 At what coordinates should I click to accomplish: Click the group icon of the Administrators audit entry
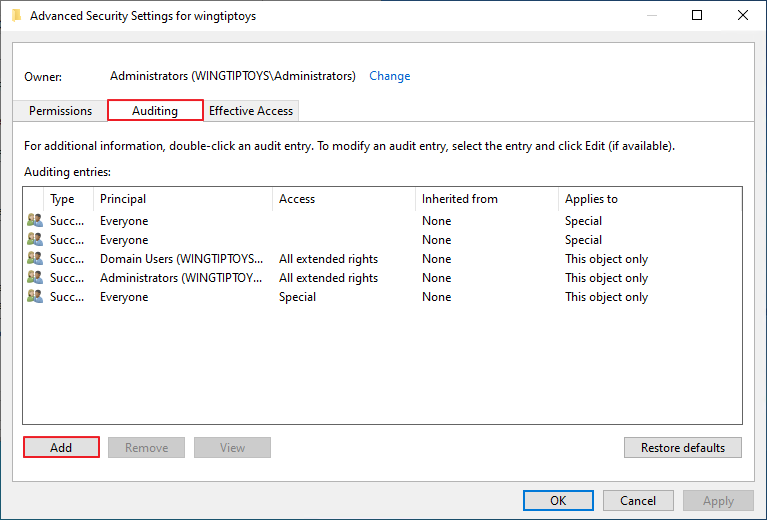[x=35, y=277]
